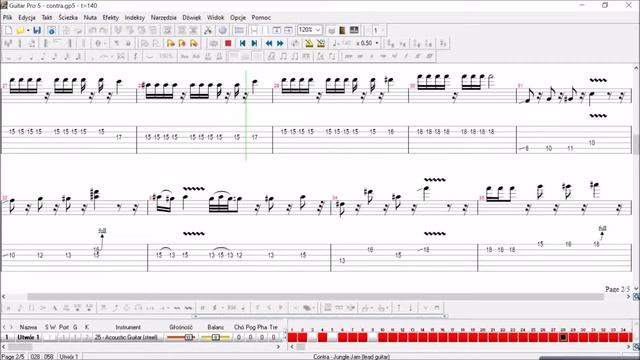Open the Nuta menu
Viewport: 640px width, 360px height.
[90, 18]
